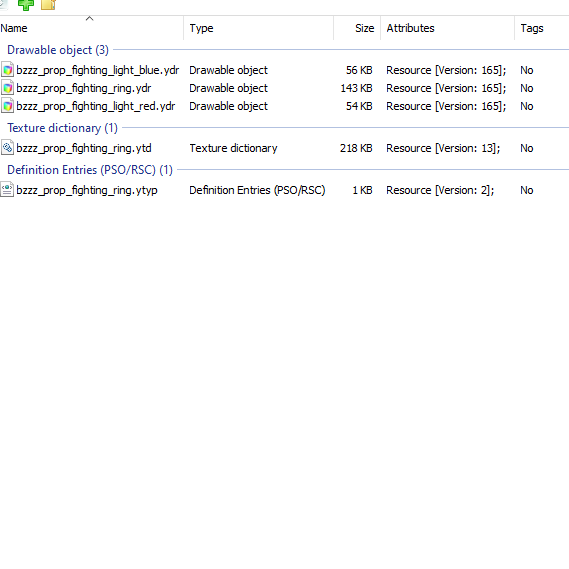569x569 pixels.
Task: Collapse the Drawable object (3) group
Action: tap(58, 50)
